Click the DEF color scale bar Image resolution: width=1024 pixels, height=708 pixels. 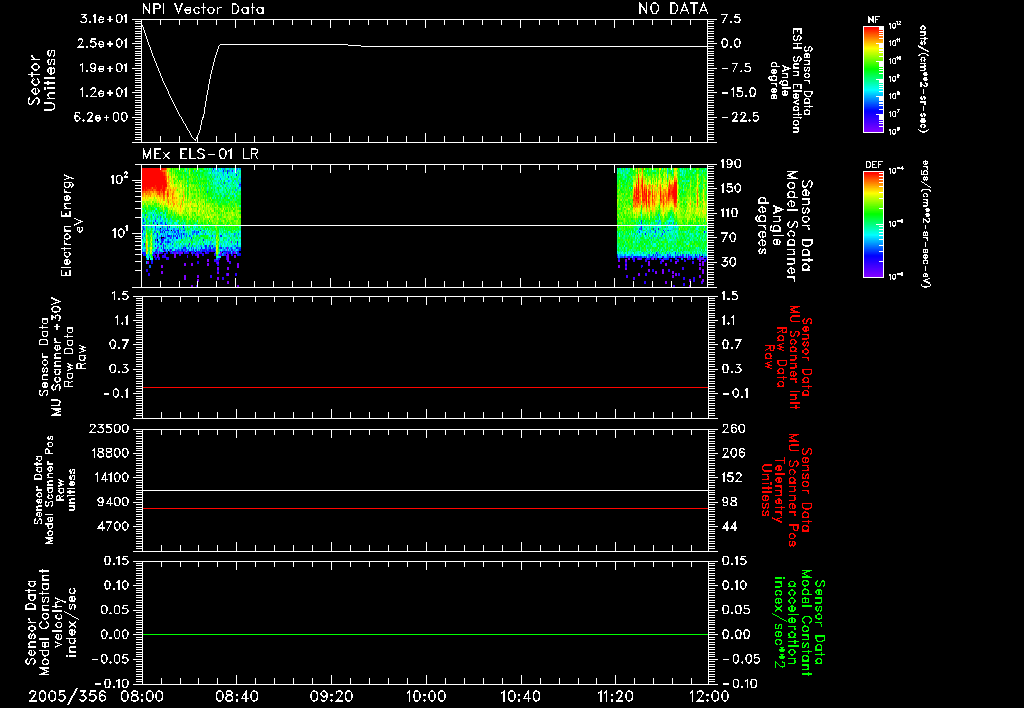(873, 224)
